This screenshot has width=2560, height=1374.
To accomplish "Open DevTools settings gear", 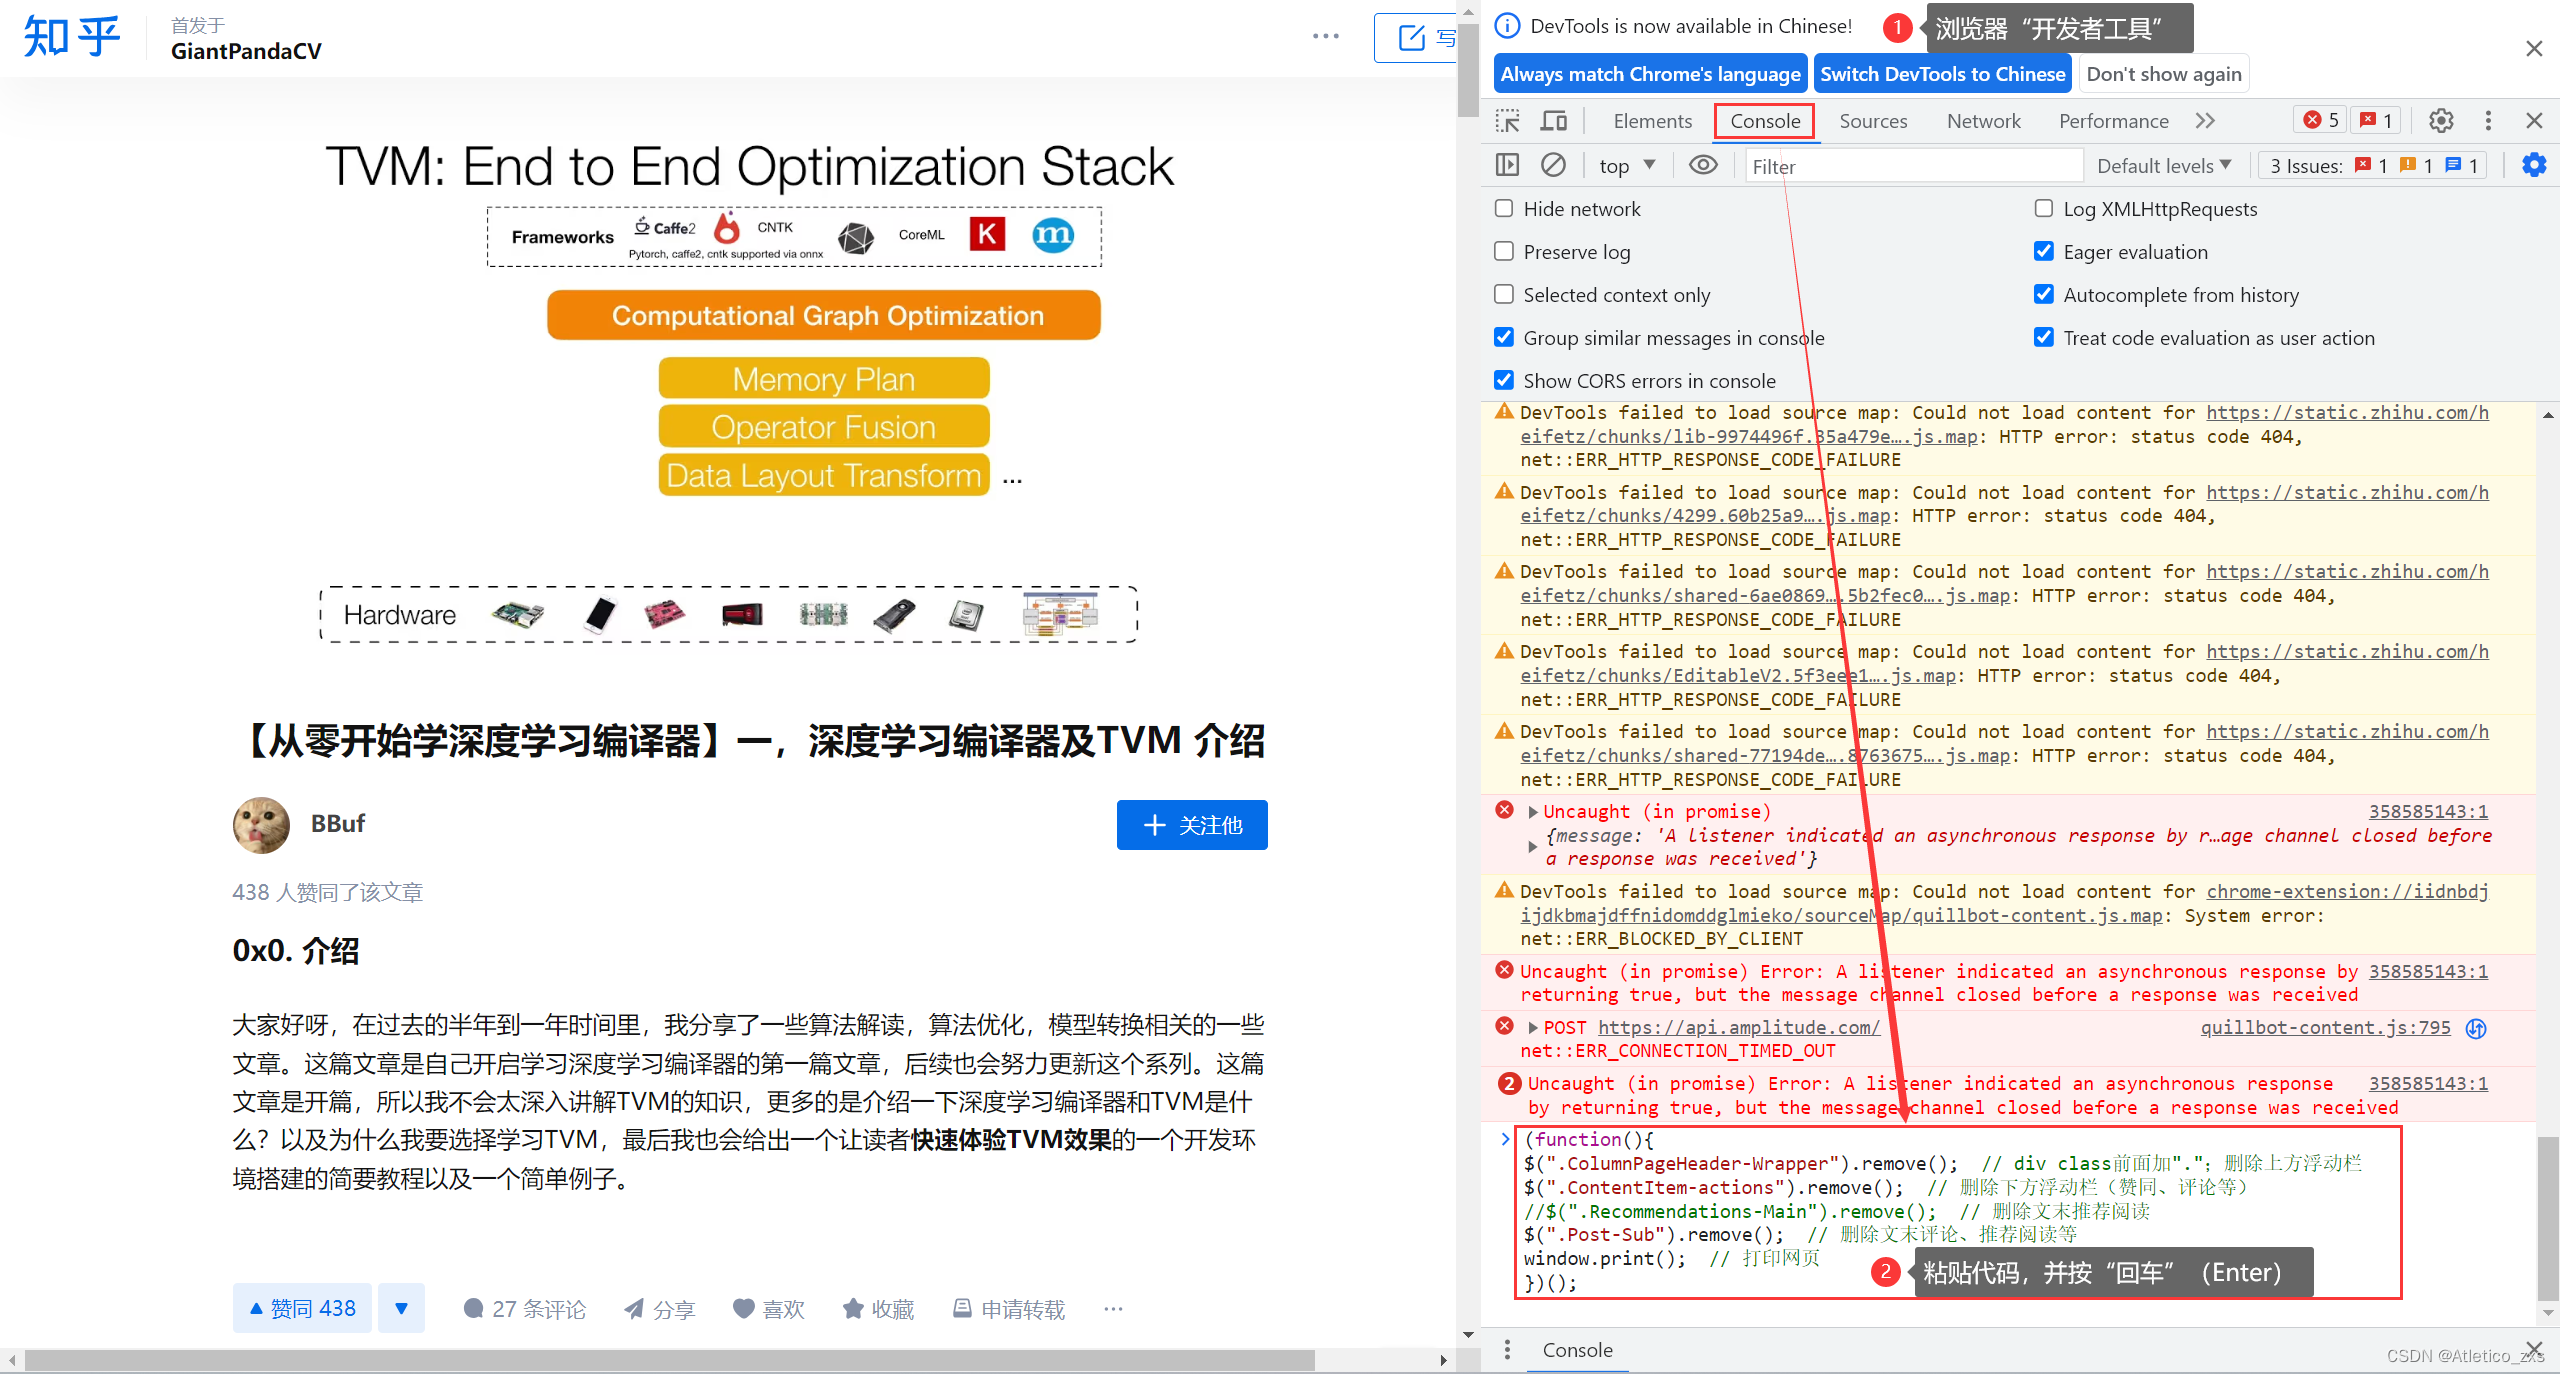I will pyautogui.click(x=2441, y=121).
